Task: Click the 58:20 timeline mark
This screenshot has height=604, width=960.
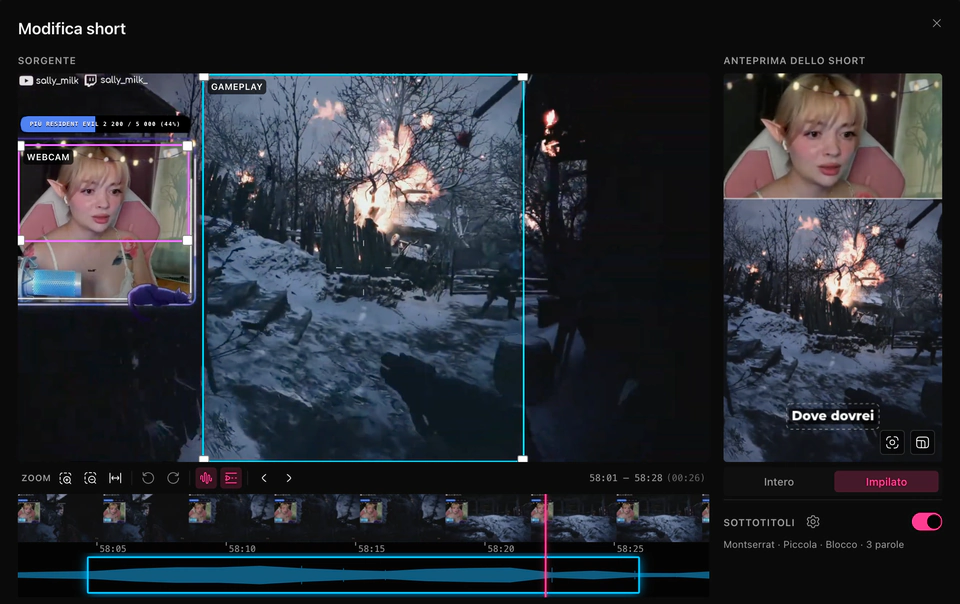Action: [x=501, y=549]
